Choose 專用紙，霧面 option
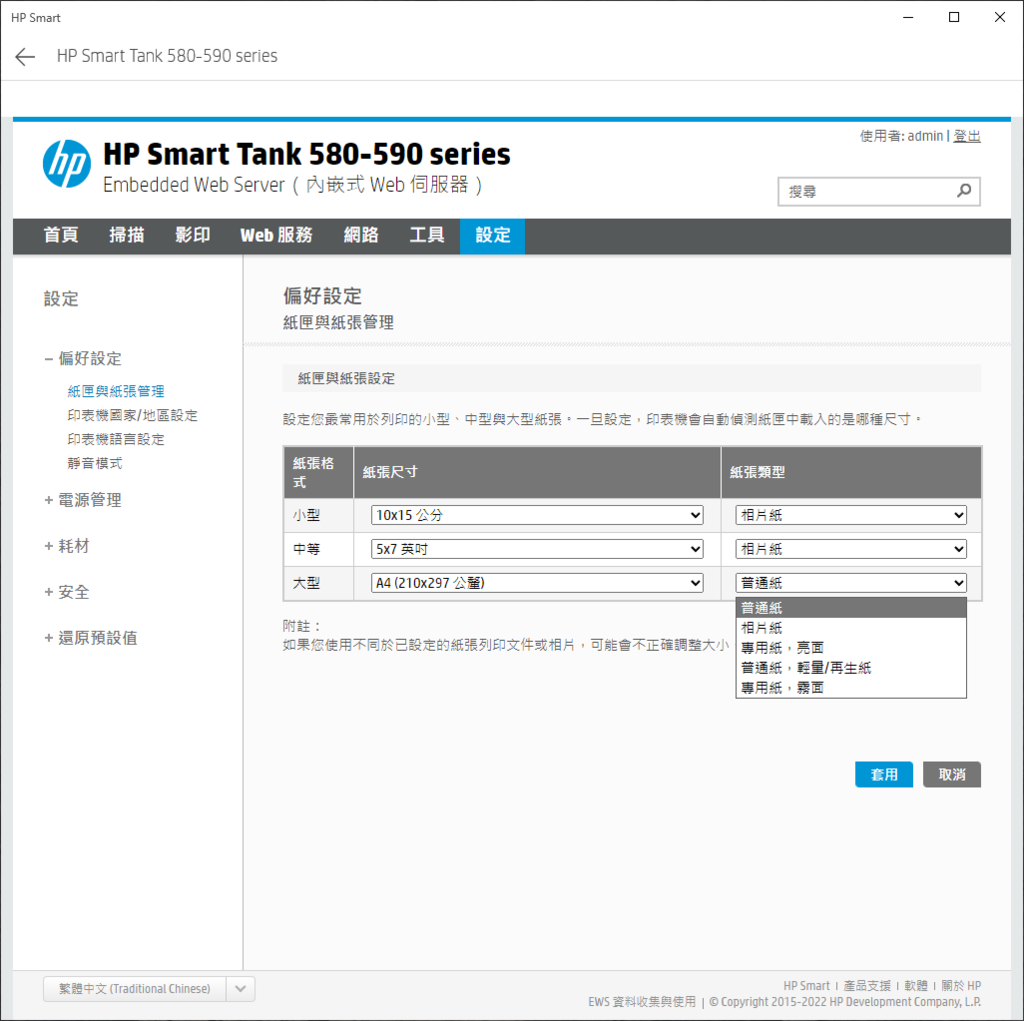The image size is (1024, 1021). [851, 688]
